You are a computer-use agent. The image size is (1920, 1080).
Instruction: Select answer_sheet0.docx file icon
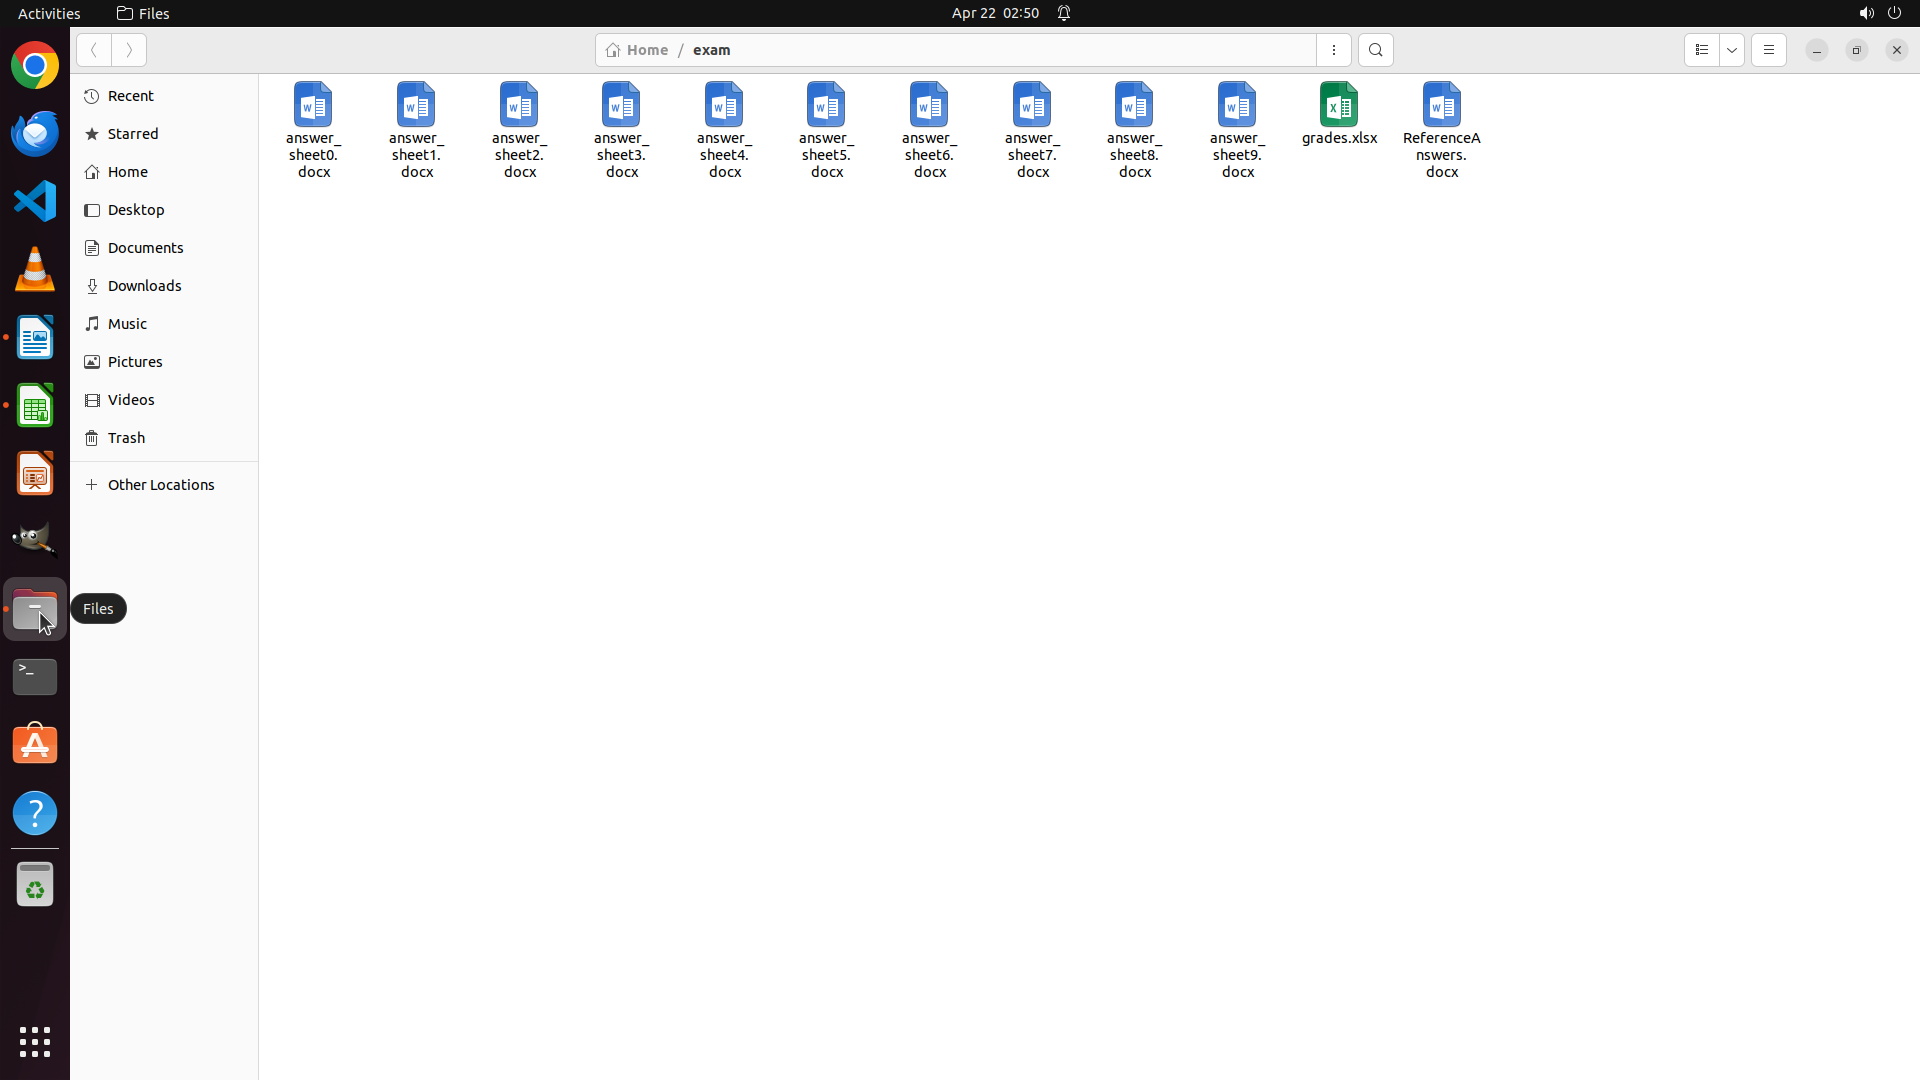click(313, 106)
